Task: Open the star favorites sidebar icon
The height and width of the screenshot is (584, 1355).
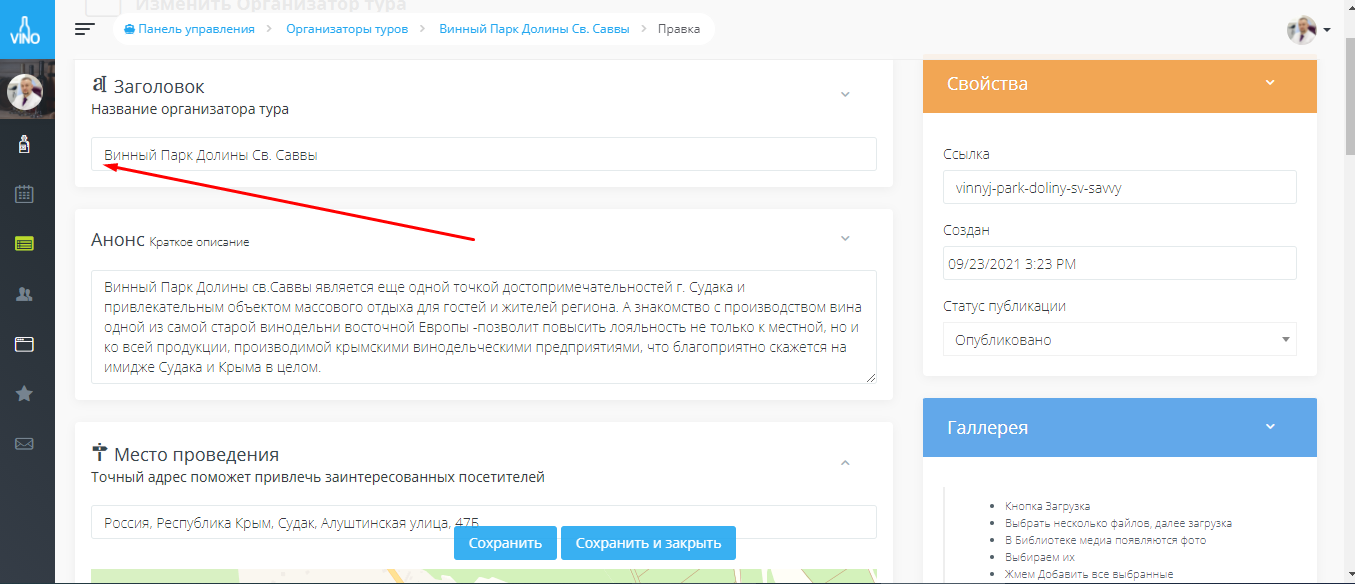Action: (x=24, y=394)
